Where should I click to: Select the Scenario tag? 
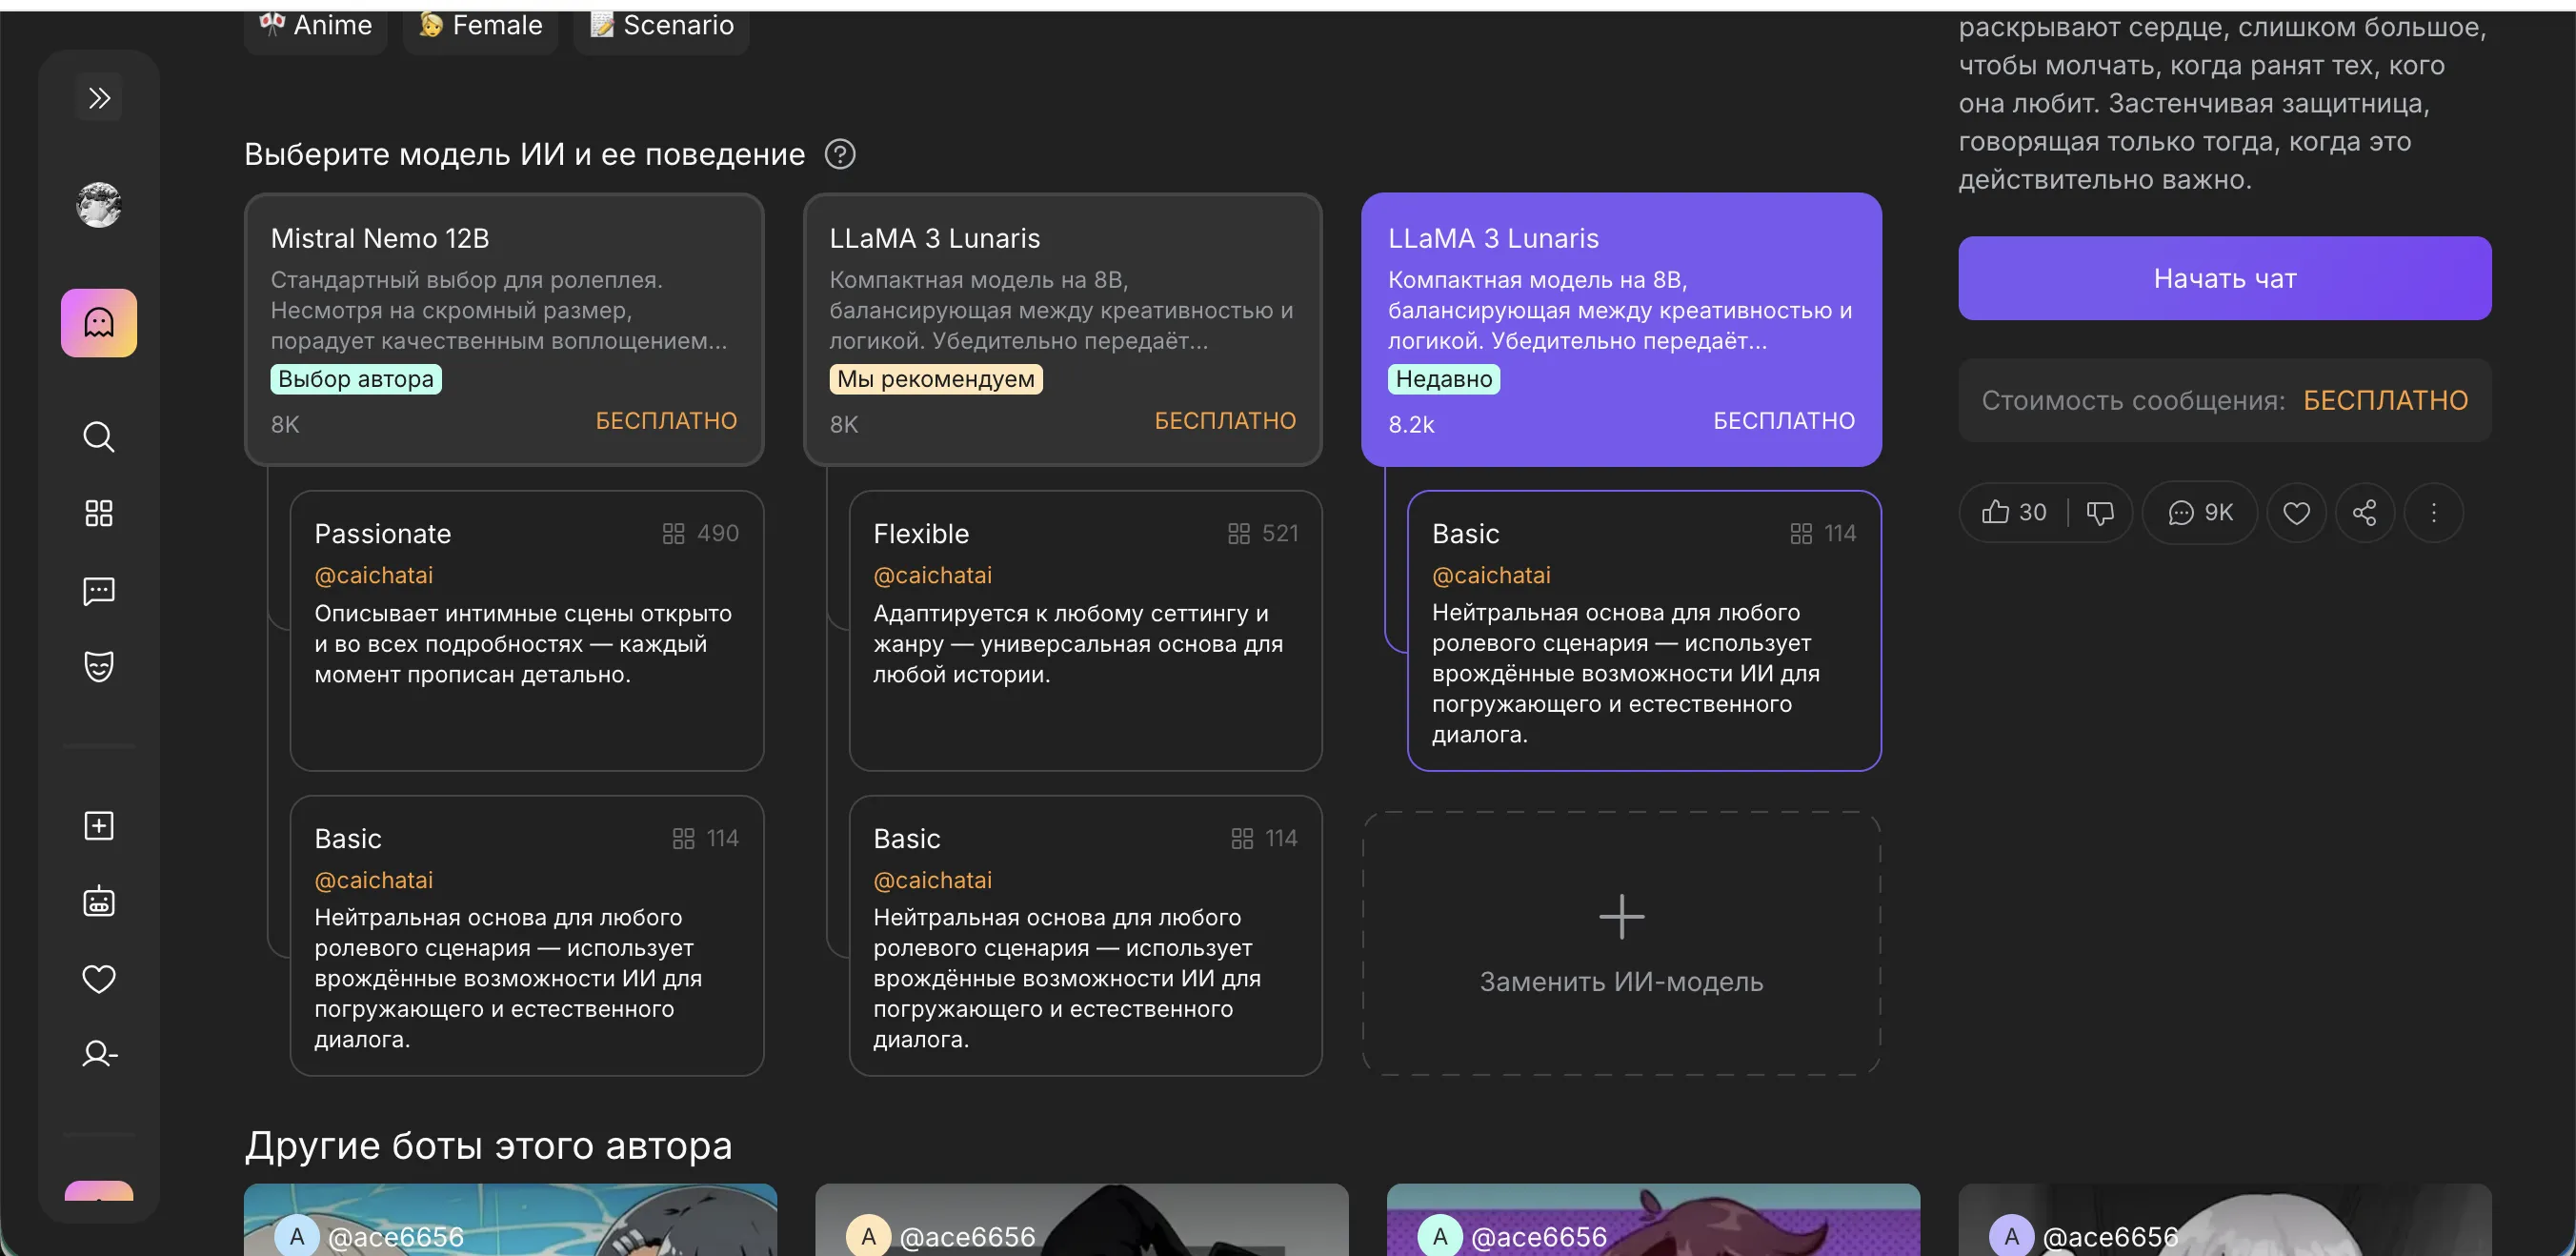click(662, 26)
